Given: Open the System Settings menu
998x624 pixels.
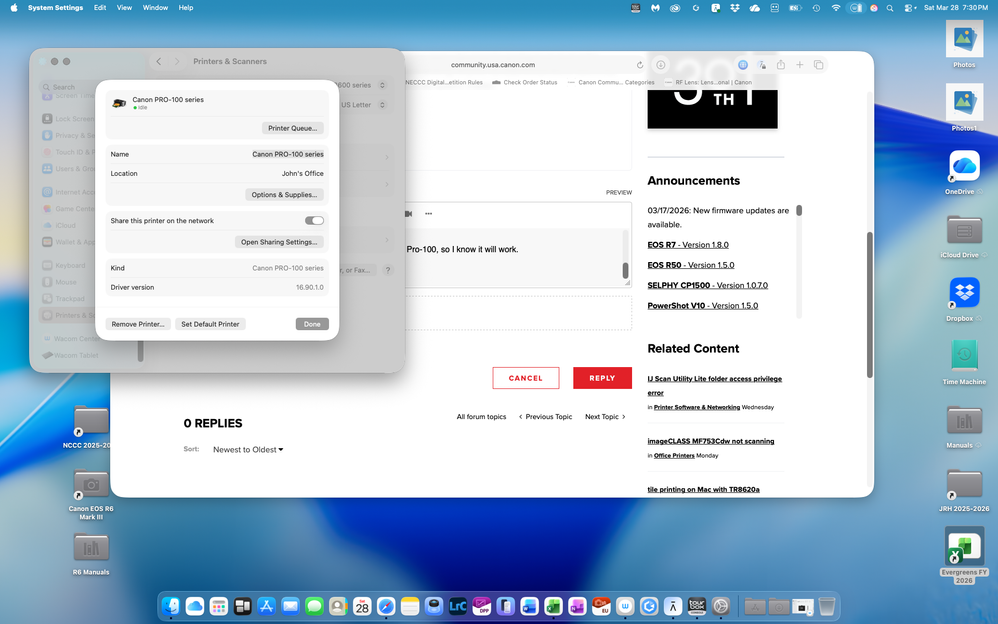Looking at the screenshot, I should [x=55, y=8].
